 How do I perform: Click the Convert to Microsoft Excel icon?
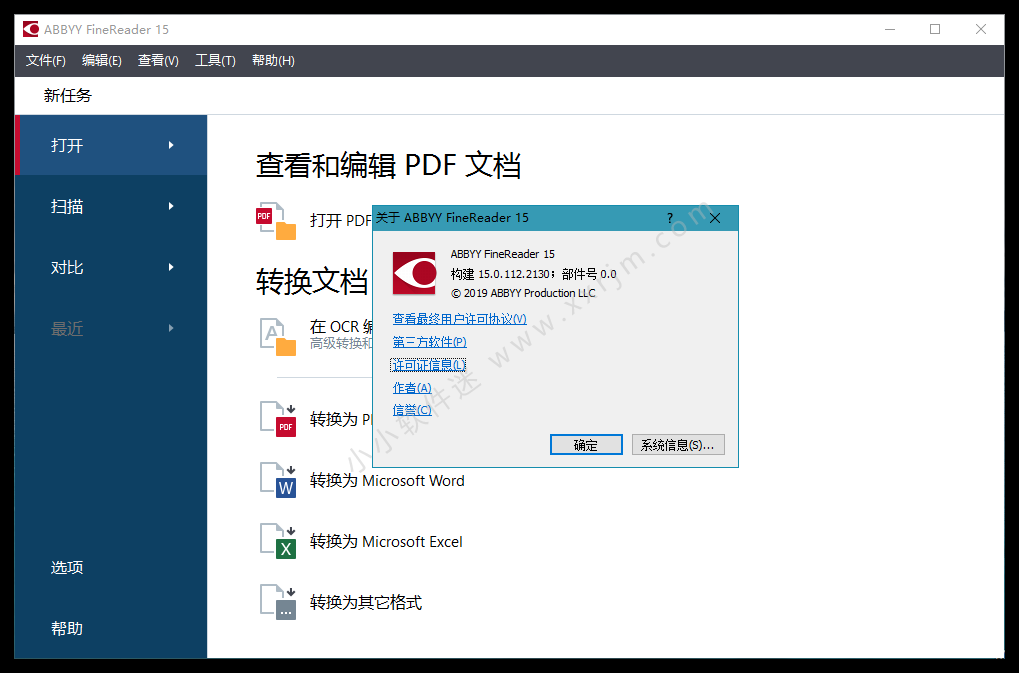(x=278, y=541)
